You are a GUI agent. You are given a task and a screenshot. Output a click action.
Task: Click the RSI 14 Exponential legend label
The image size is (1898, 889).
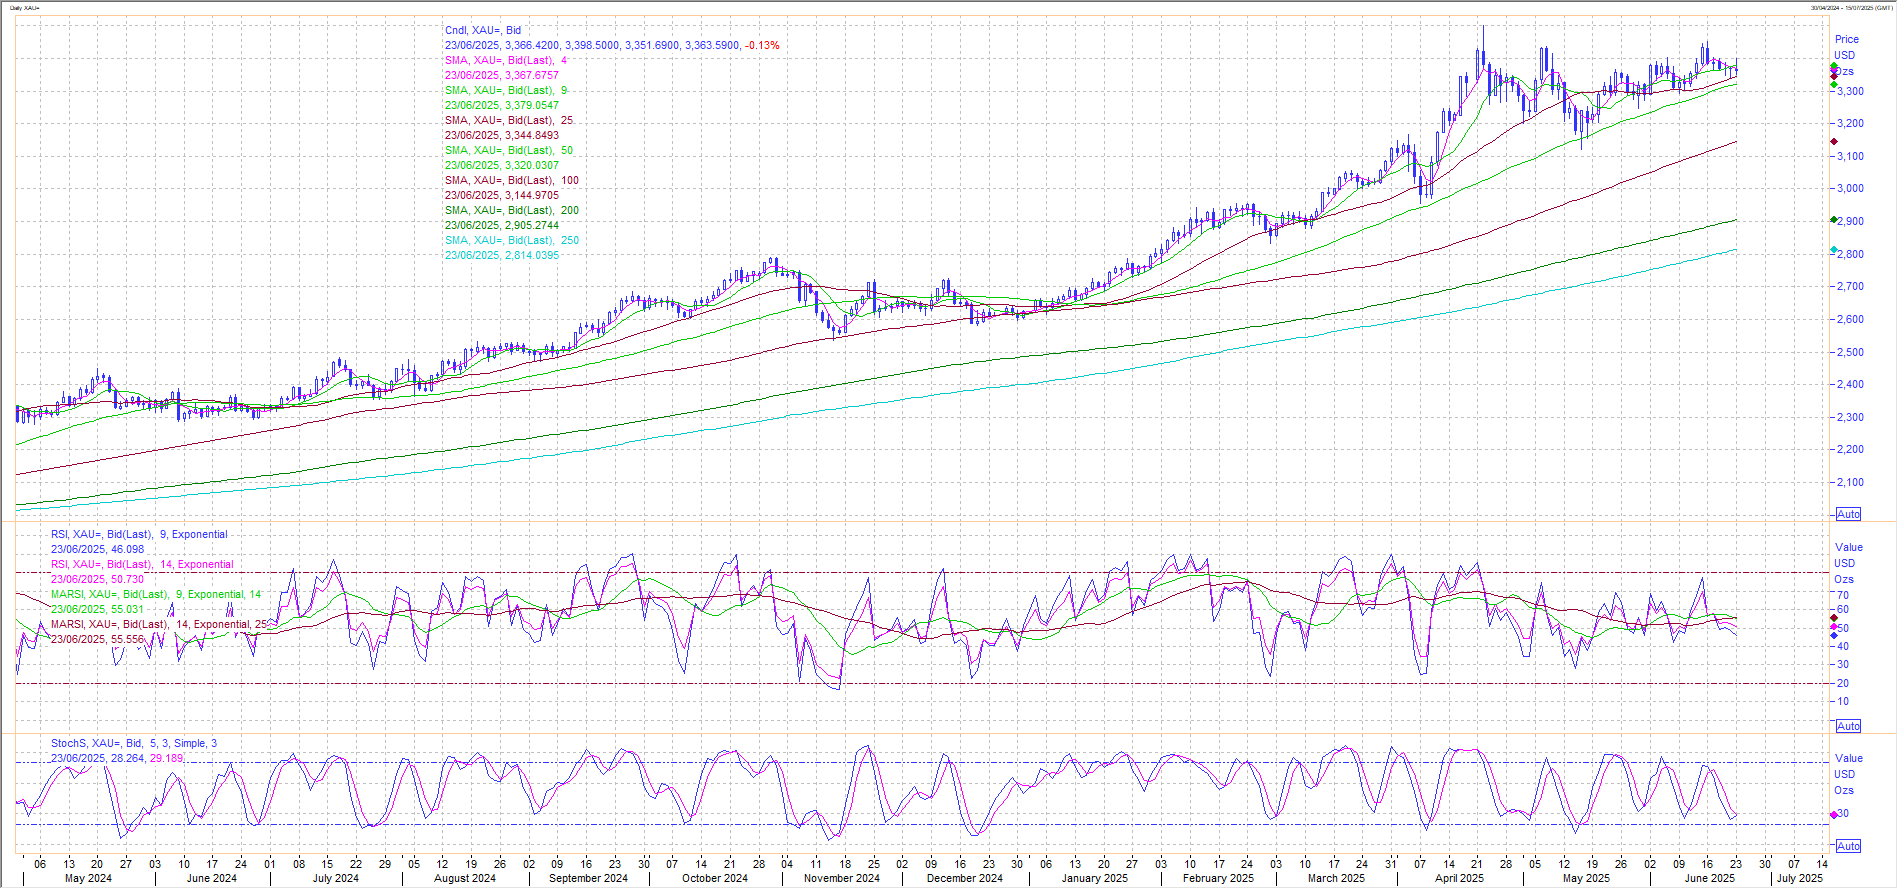(x=143, y=564)
